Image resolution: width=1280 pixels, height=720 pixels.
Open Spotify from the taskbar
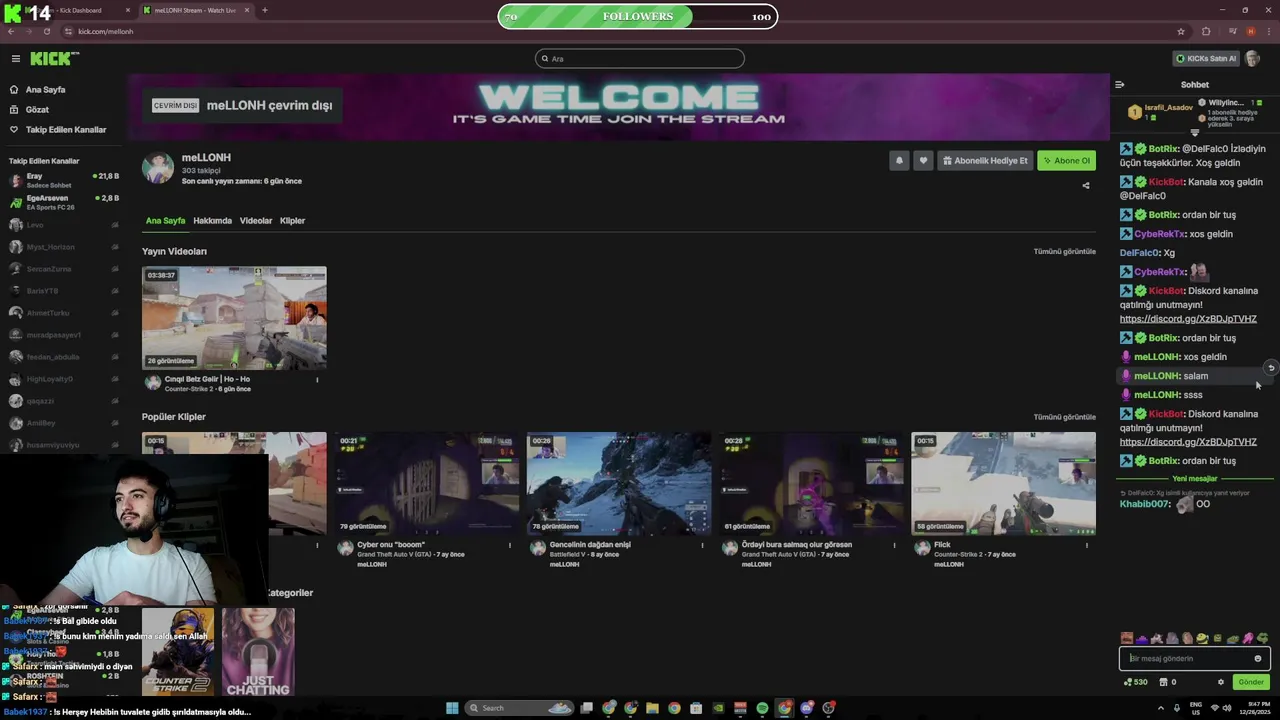coord(762,708)
